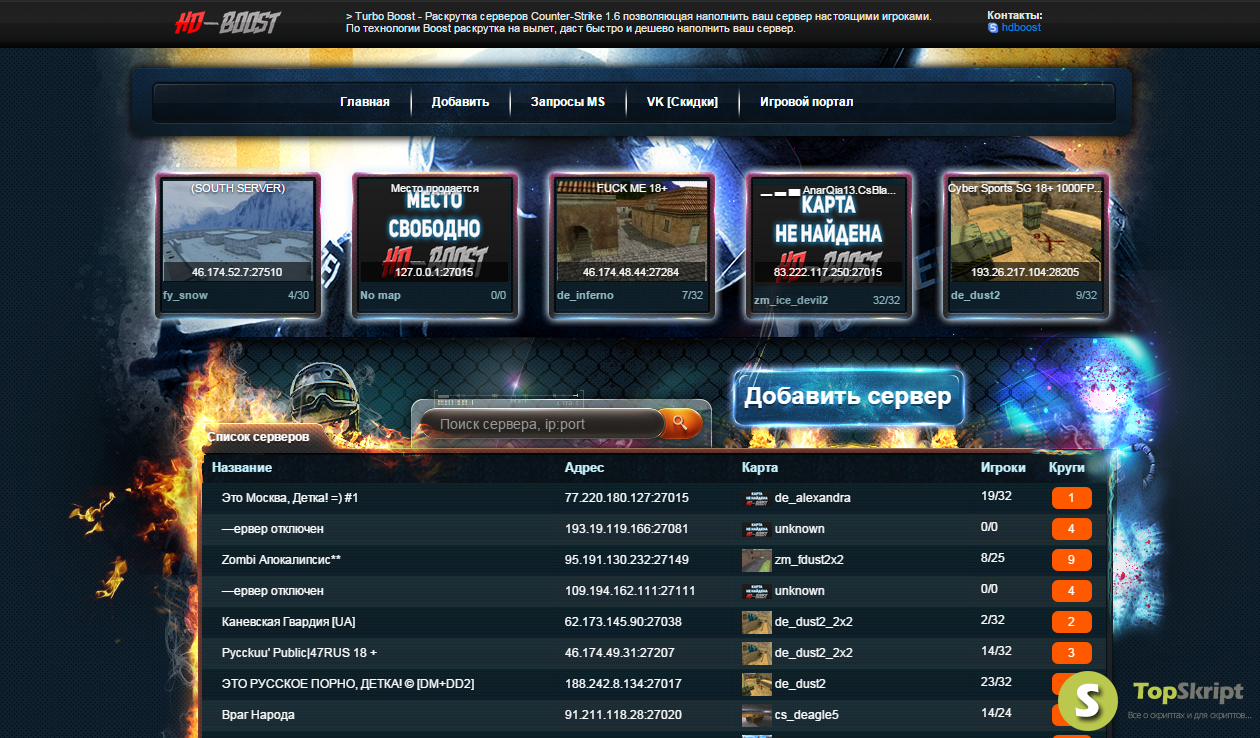Click the Адрес column header
This screenshot has width=1260, height=738.
pyautogui.click(x=585, y=467)
